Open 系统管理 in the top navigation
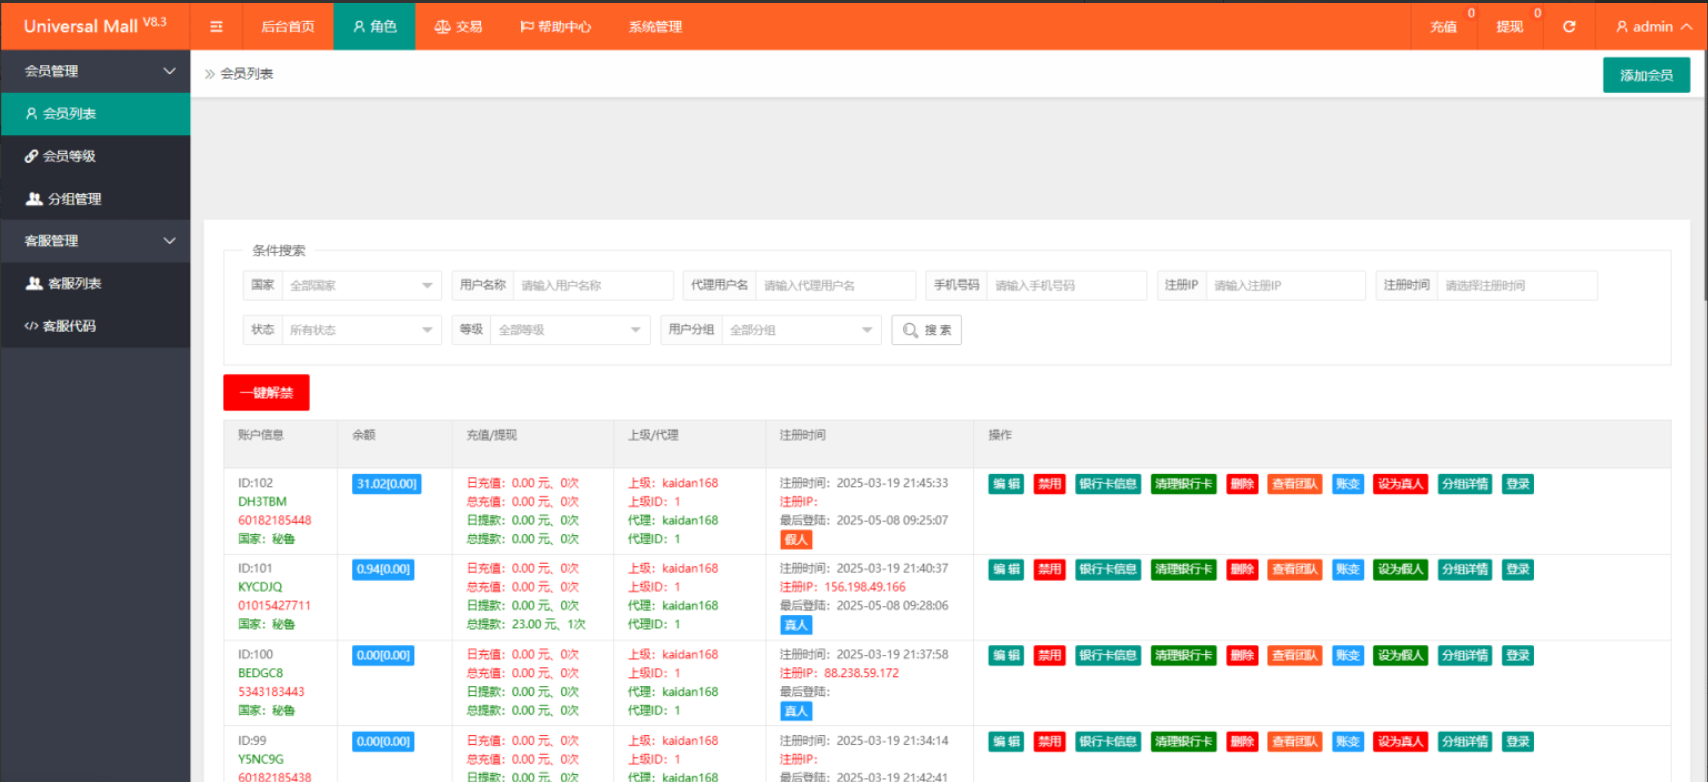Screen dimensions: 1708x782 point(655,27)
